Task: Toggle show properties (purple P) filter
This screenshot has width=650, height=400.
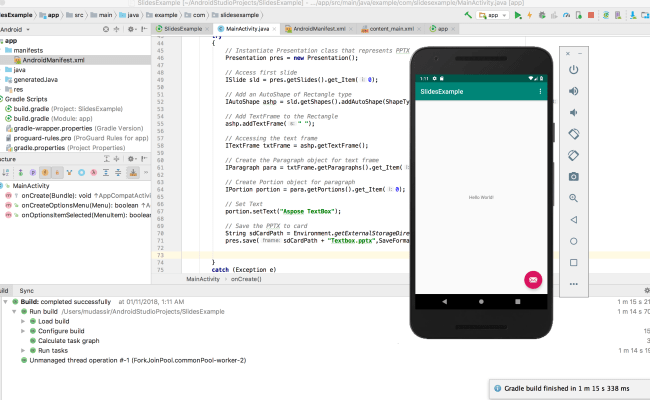Action: pyautogui.click(x=33, y=172)
